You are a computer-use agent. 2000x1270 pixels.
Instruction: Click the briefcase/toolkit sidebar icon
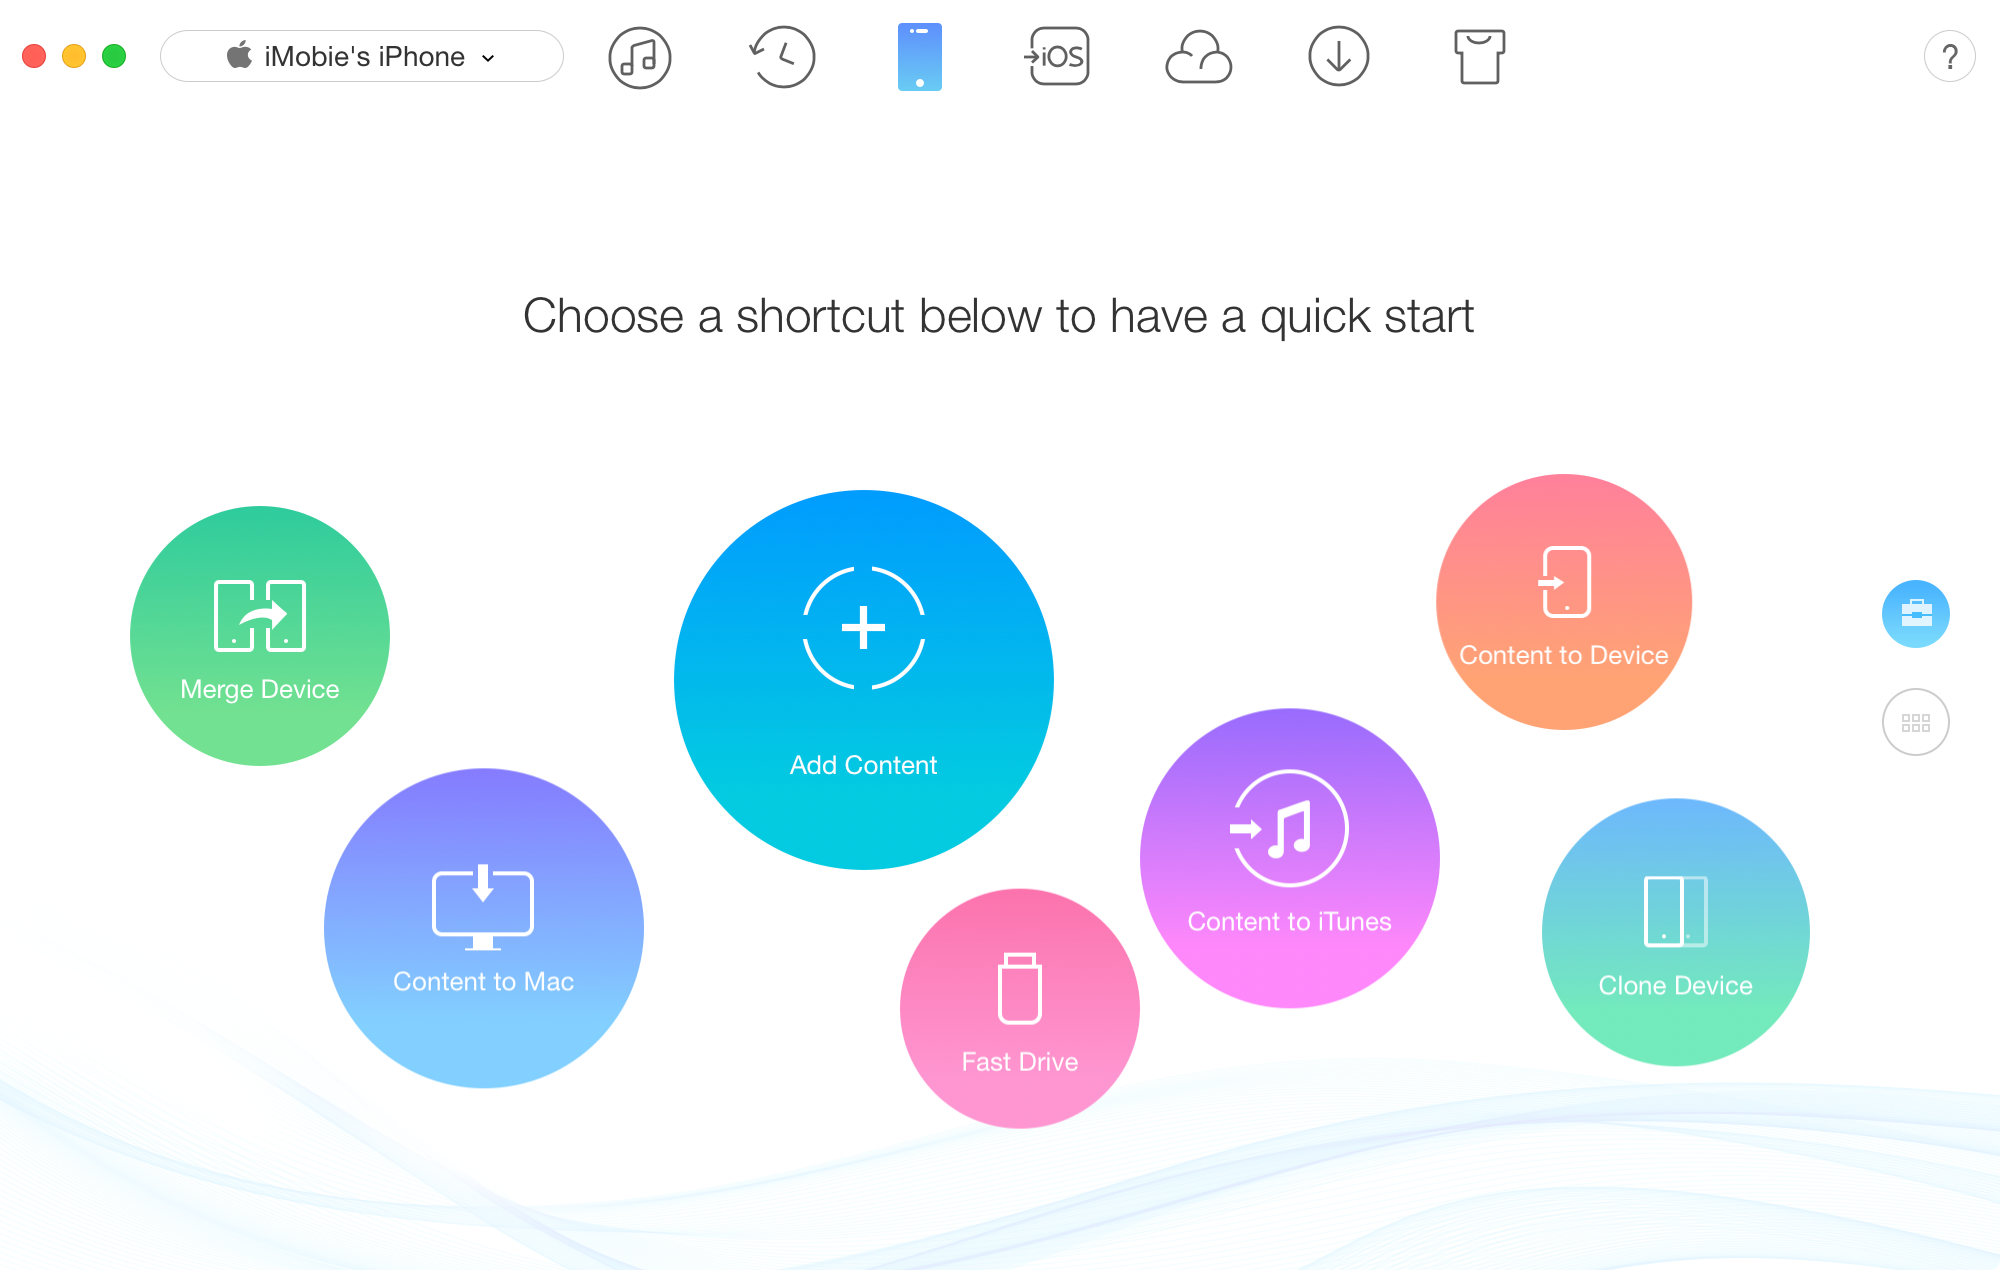point(1915,612)
